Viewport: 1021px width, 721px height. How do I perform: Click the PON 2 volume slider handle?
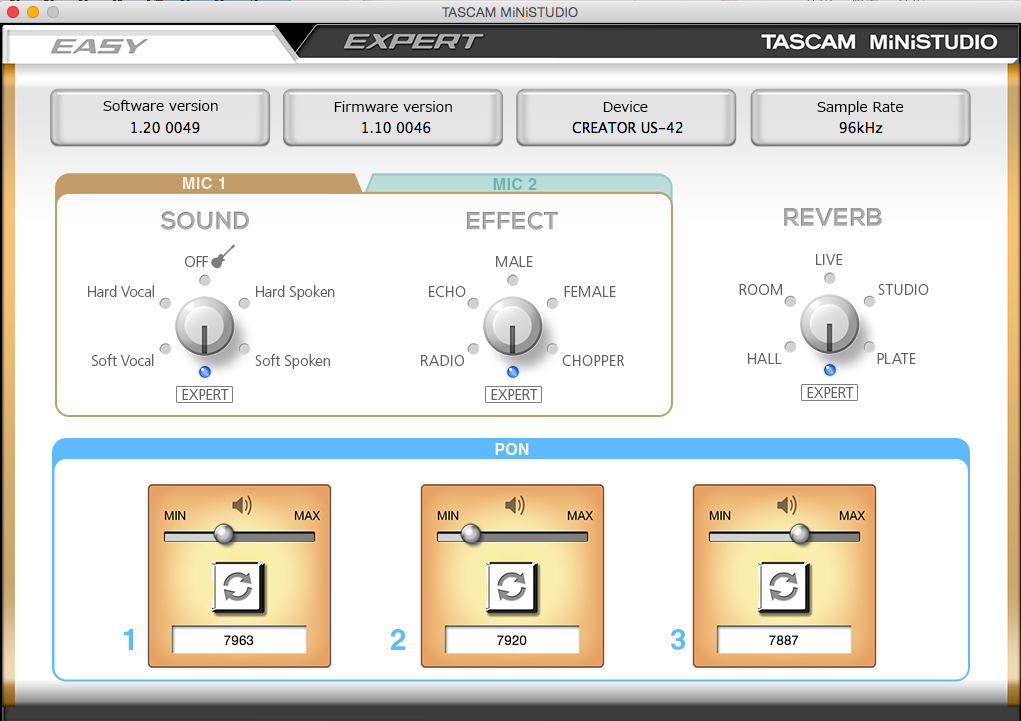(x=470, y=535)
